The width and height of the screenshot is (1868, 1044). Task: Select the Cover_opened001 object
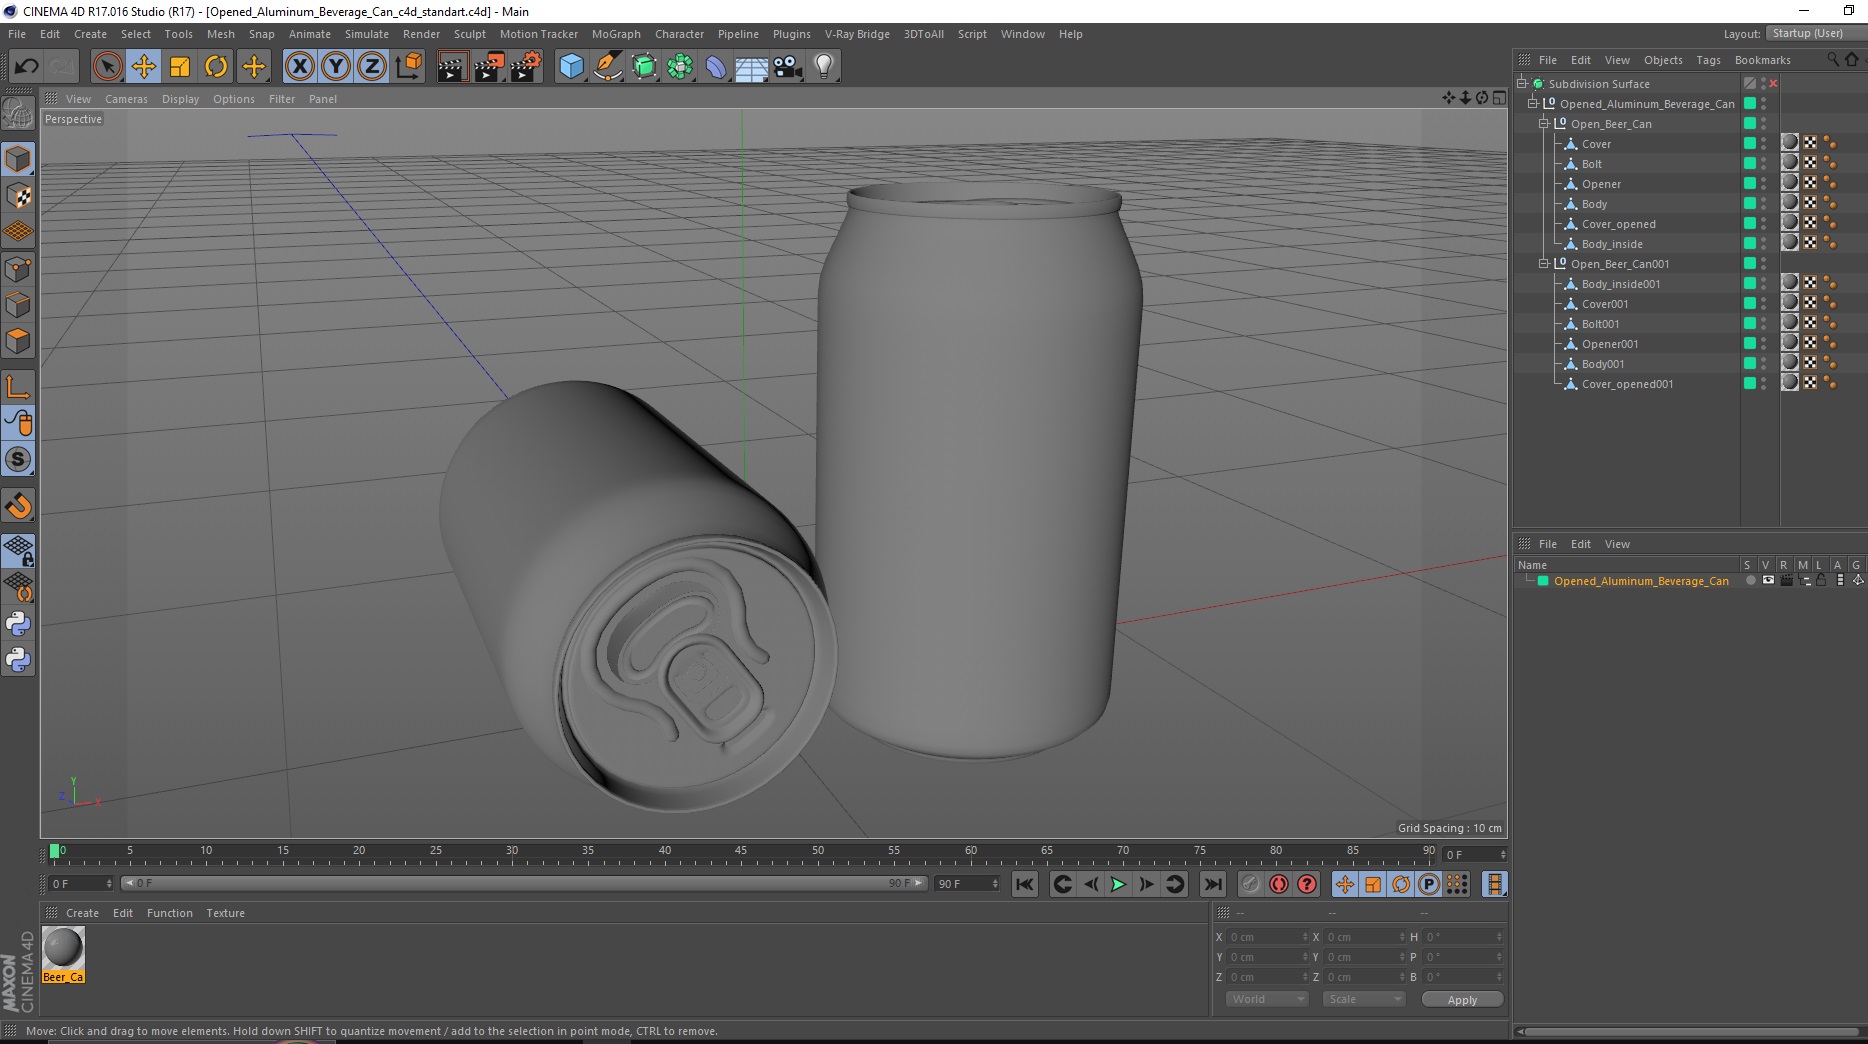pos(1627,384)
